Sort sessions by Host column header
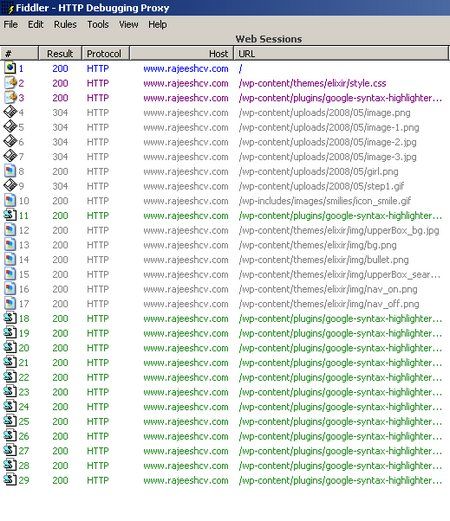Viewport: 450px width, 521px height. (181, 53)
